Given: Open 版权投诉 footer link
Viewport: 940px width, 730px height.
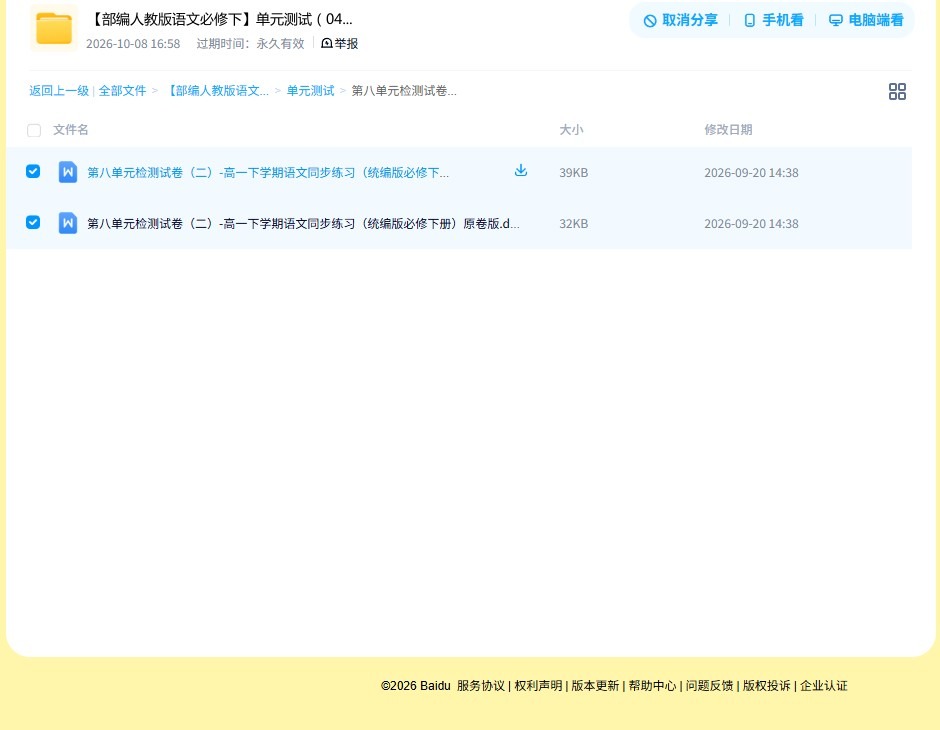Looking at the screenshot, I should click(x=766, y=686).
